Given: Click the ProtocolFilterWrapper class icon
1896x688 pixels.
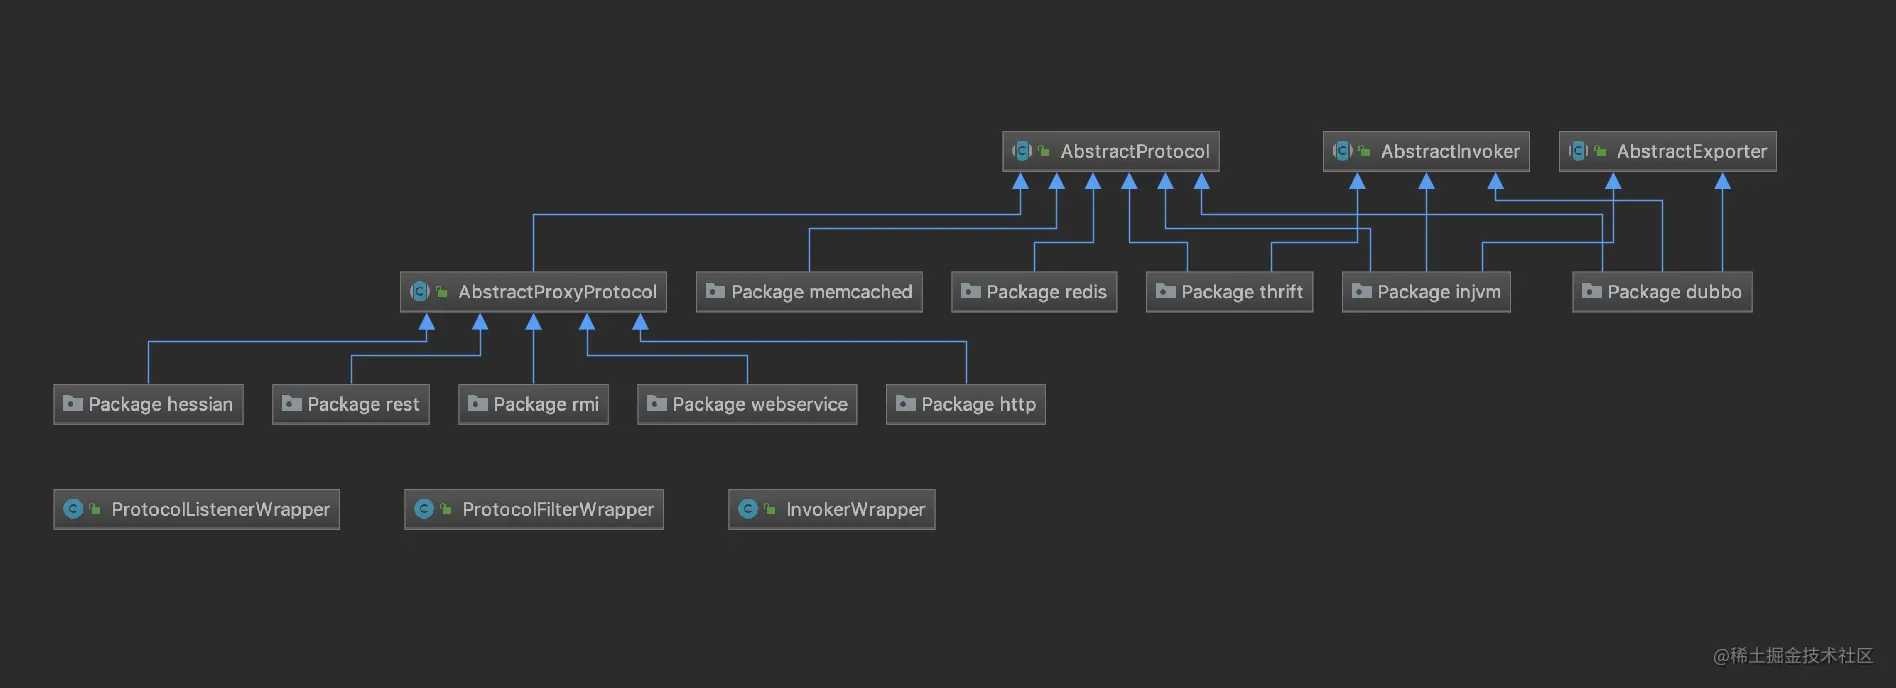Looking at the screenshot, I should click(424, 509).
